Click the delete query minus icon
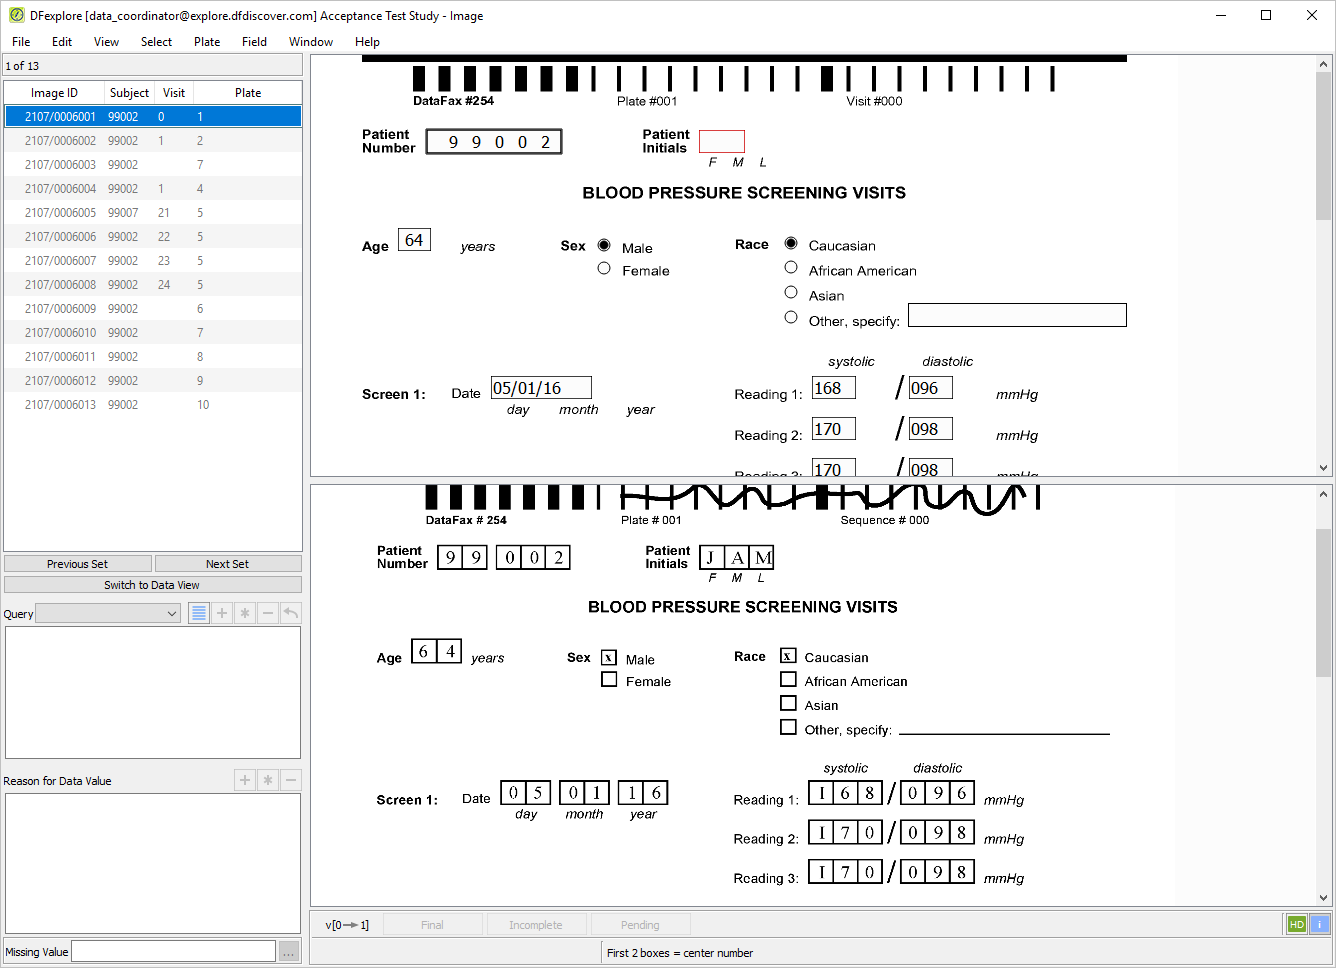Image resolution: width=1336 pixels, height=968 pixels. click(x=268, y=613)
